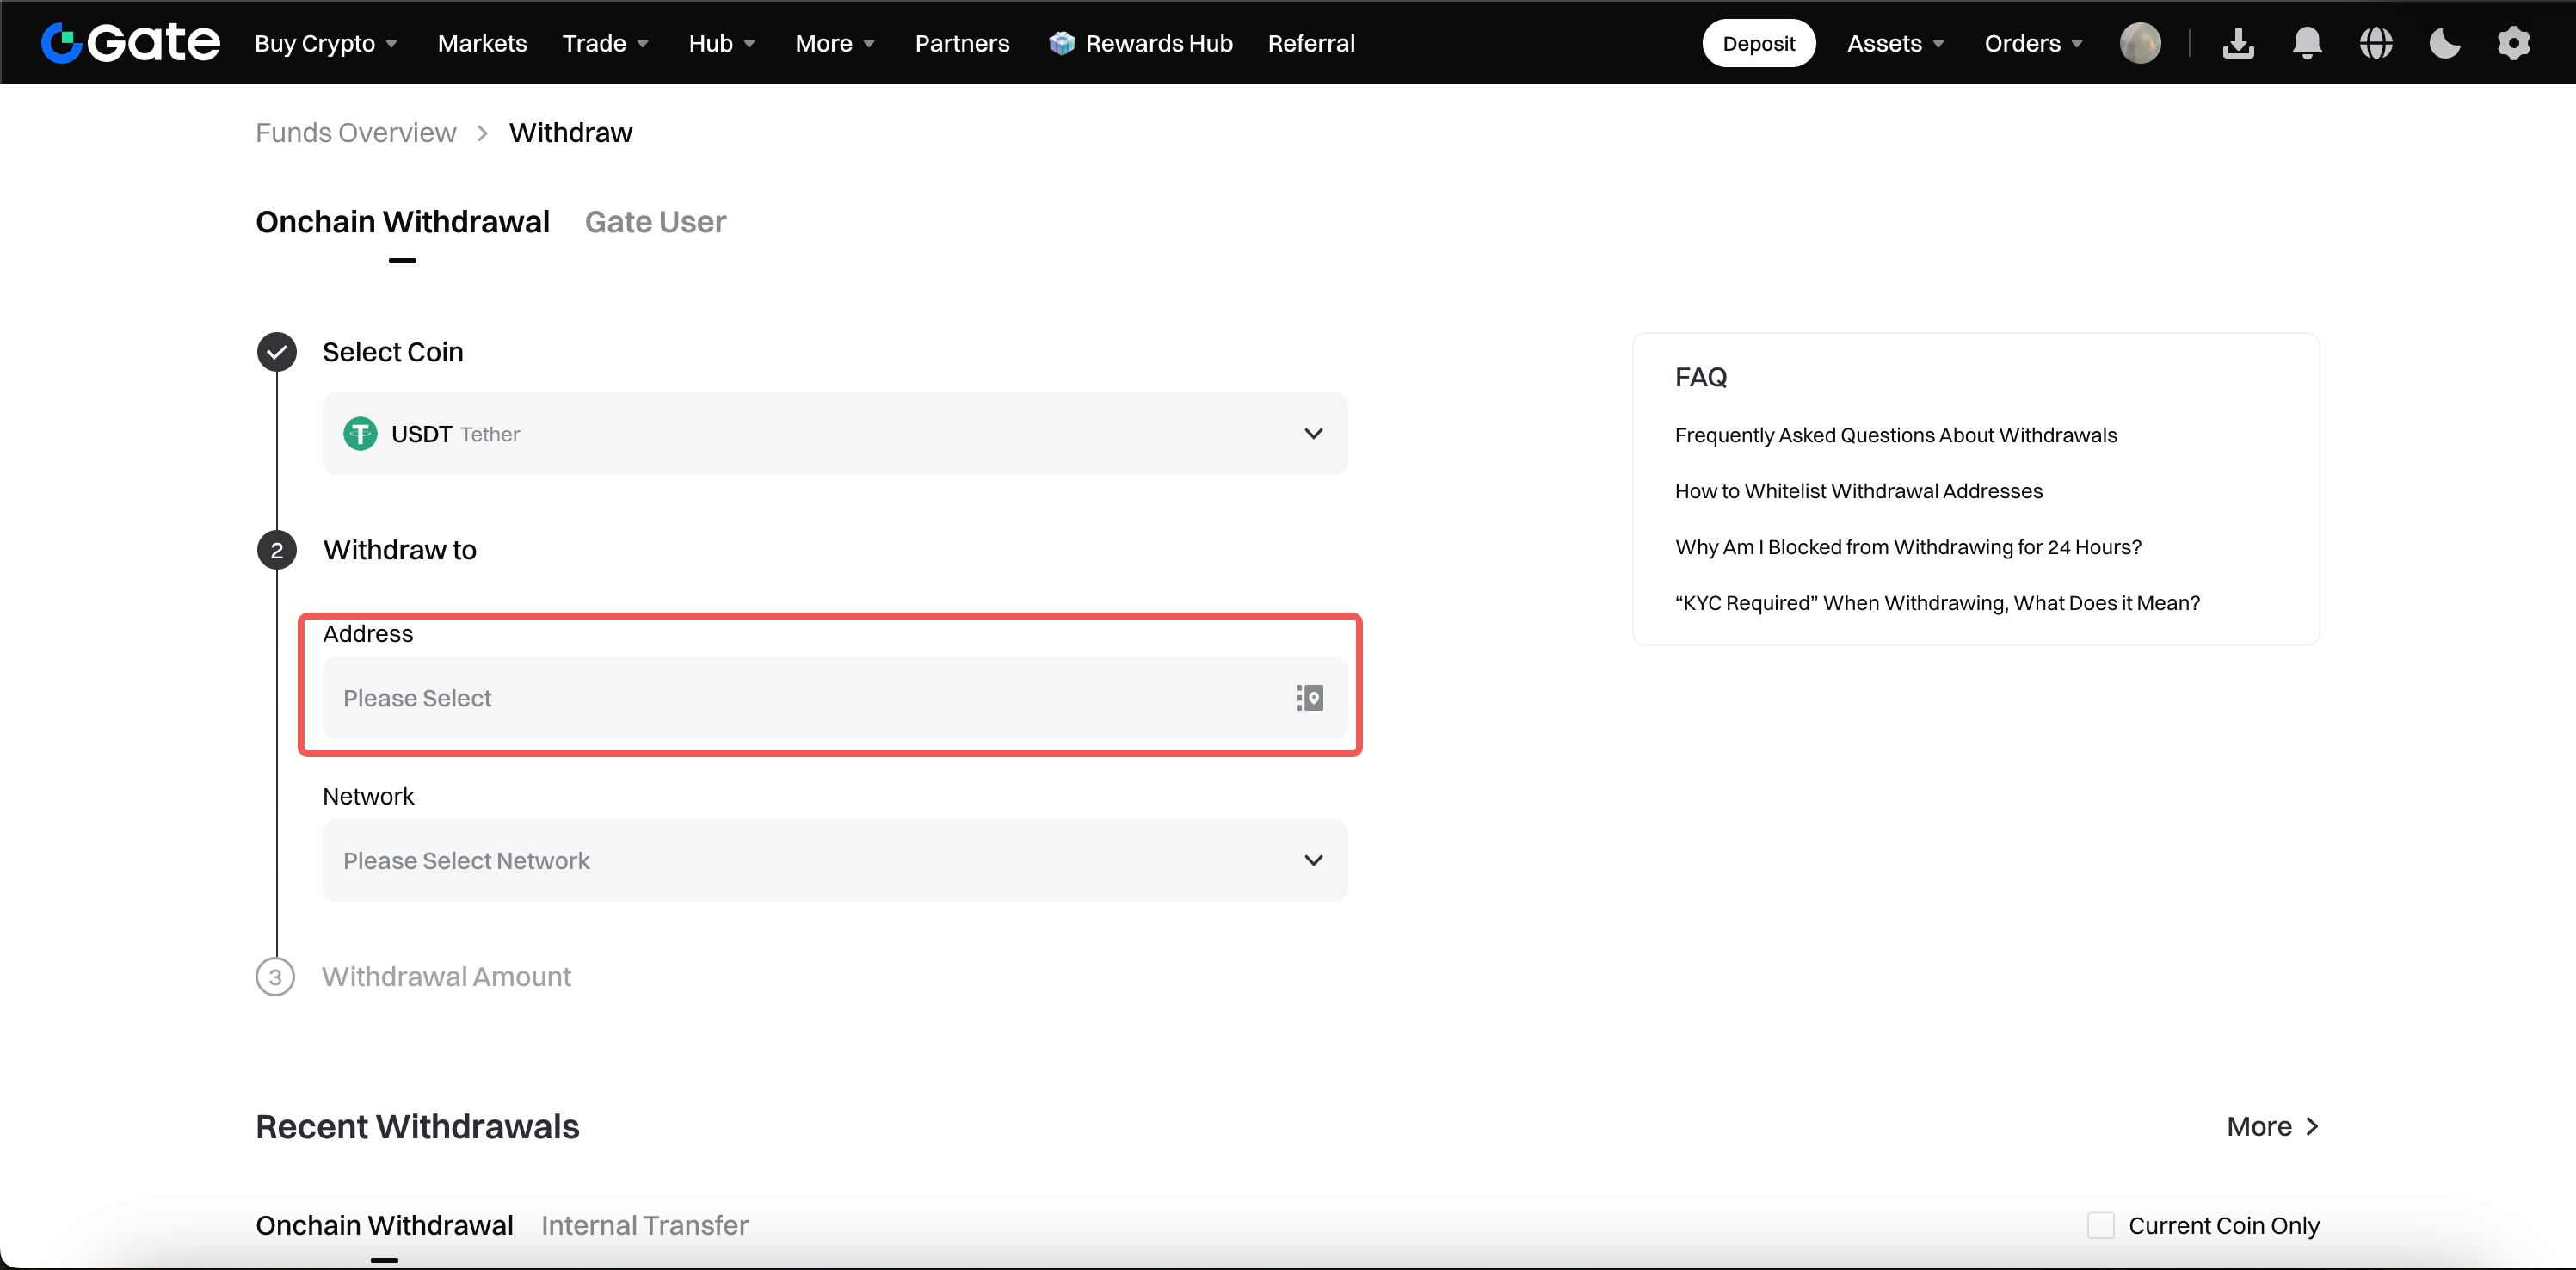The width and height of the screenshot is (2576, 1270).
Task: Expand the Buy Crypto menu
Action: point(326,43)
